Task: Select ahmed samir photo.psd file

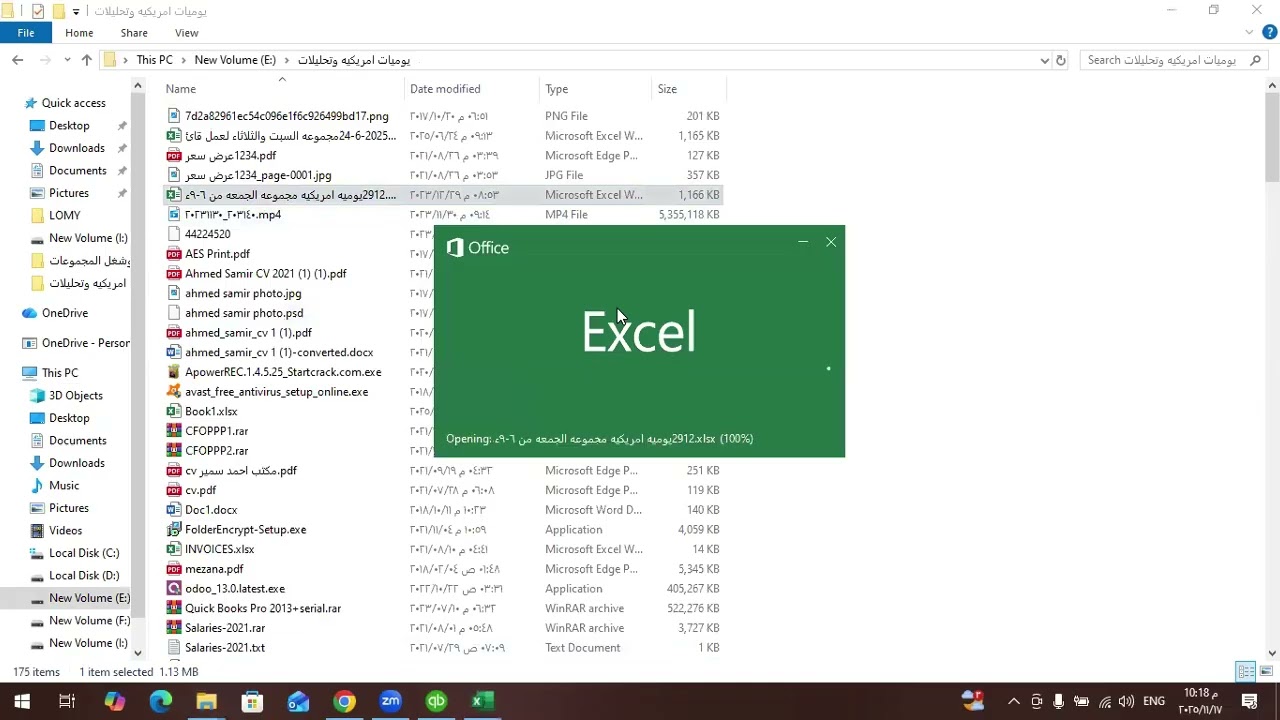Action: coord(243,313)
